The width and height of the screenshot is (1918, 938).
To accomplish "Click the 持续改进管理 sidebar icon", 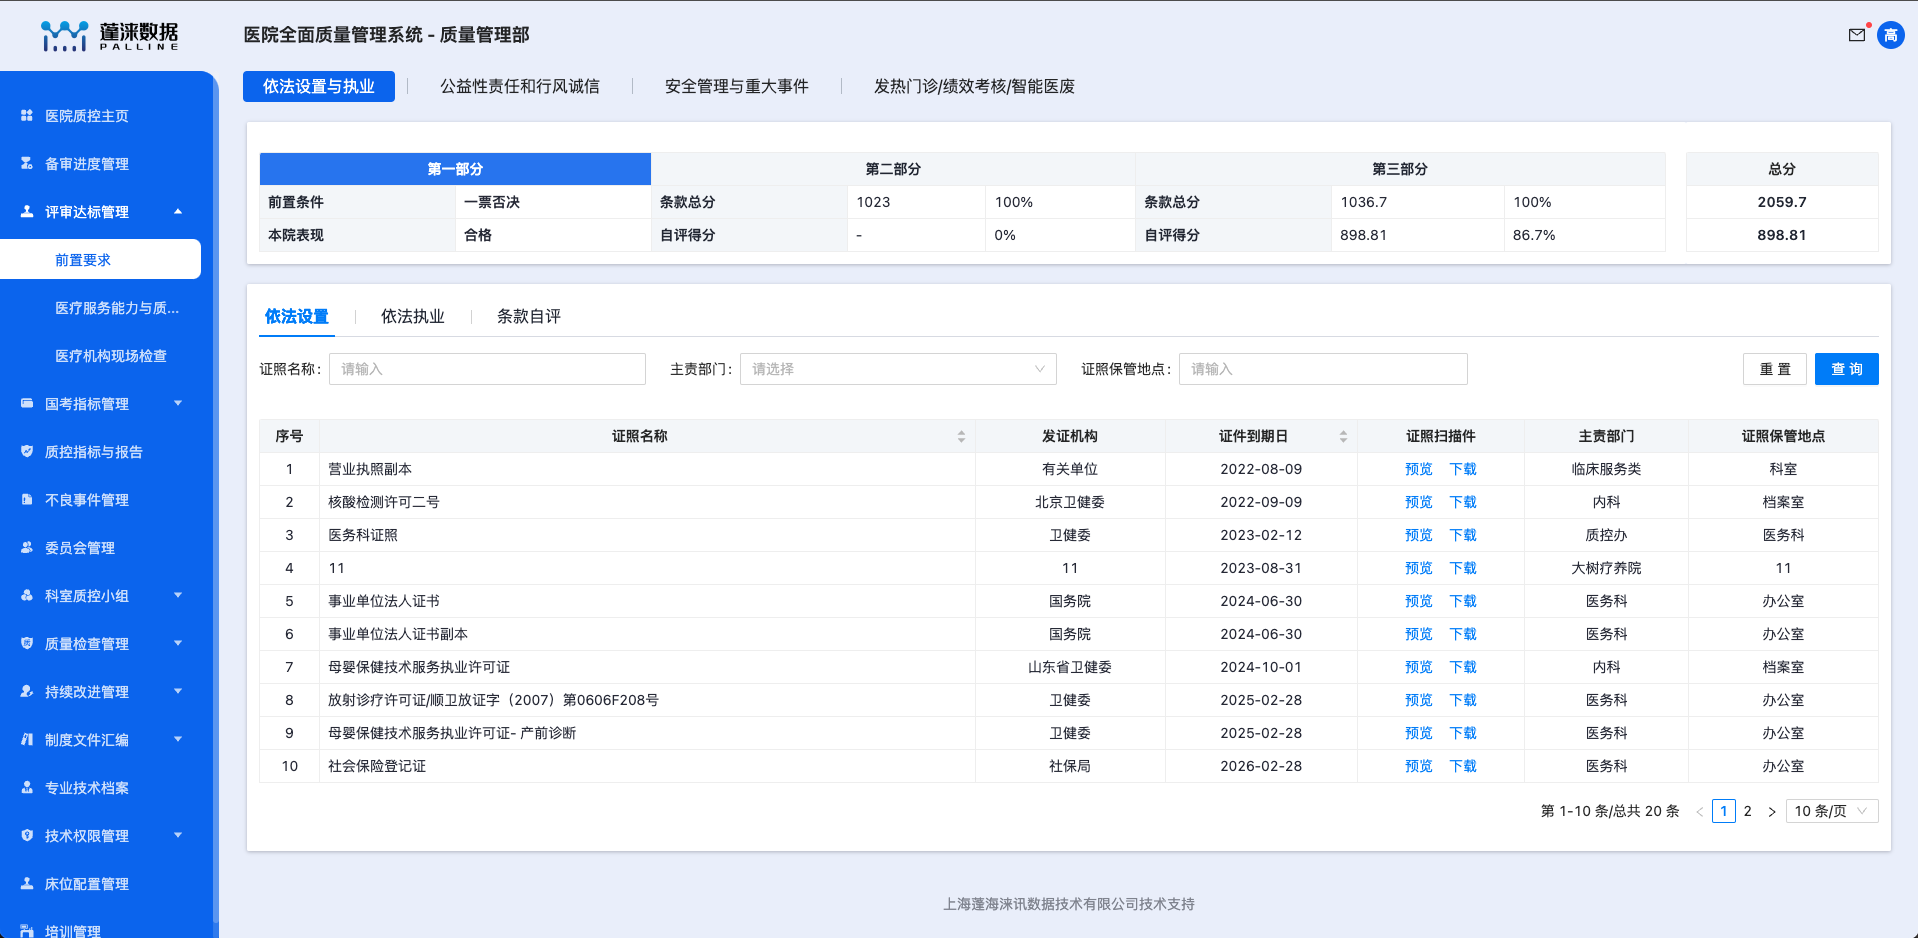I will tap(27, 691).
